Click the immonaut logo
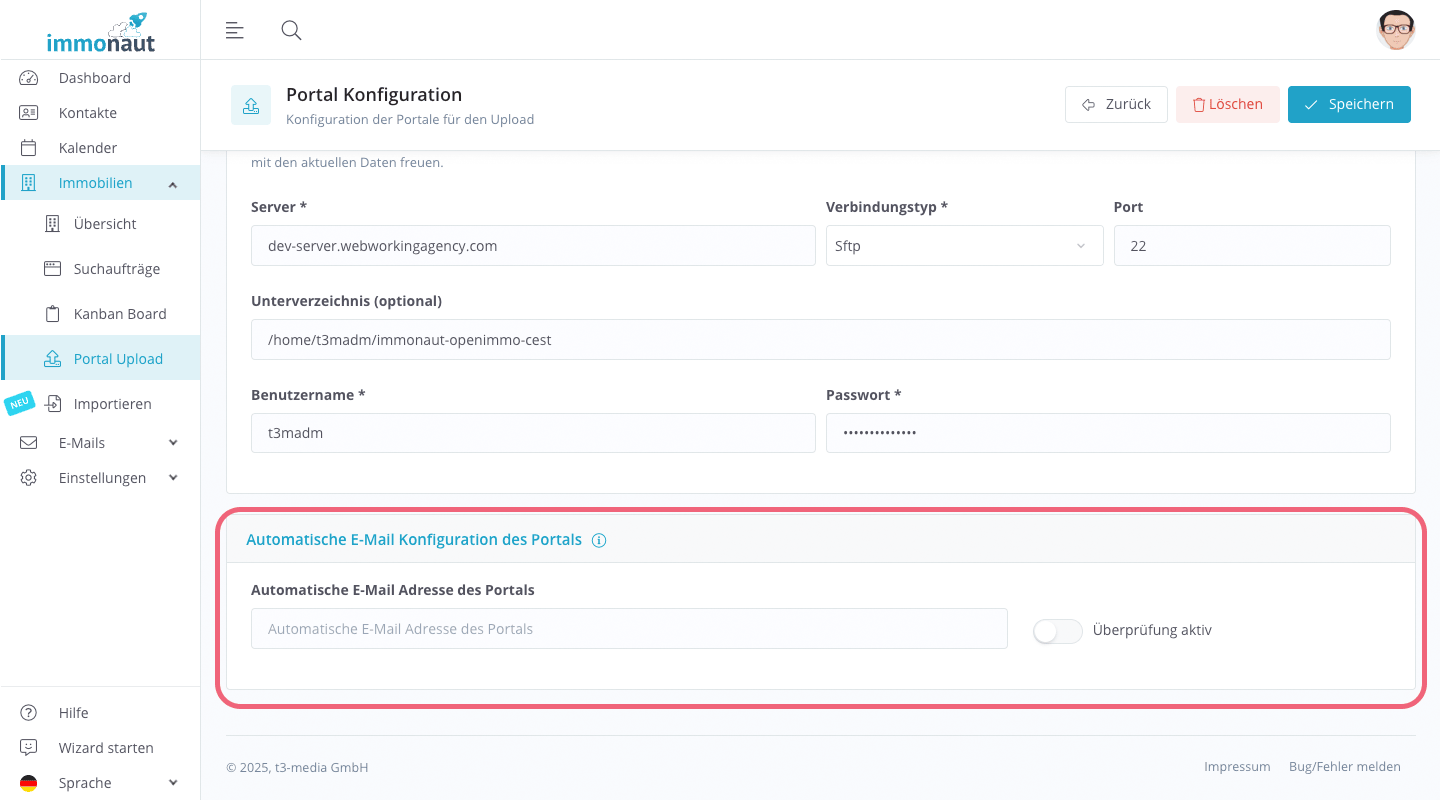Screen dimensions: 1440x800 tap(100, 32)
